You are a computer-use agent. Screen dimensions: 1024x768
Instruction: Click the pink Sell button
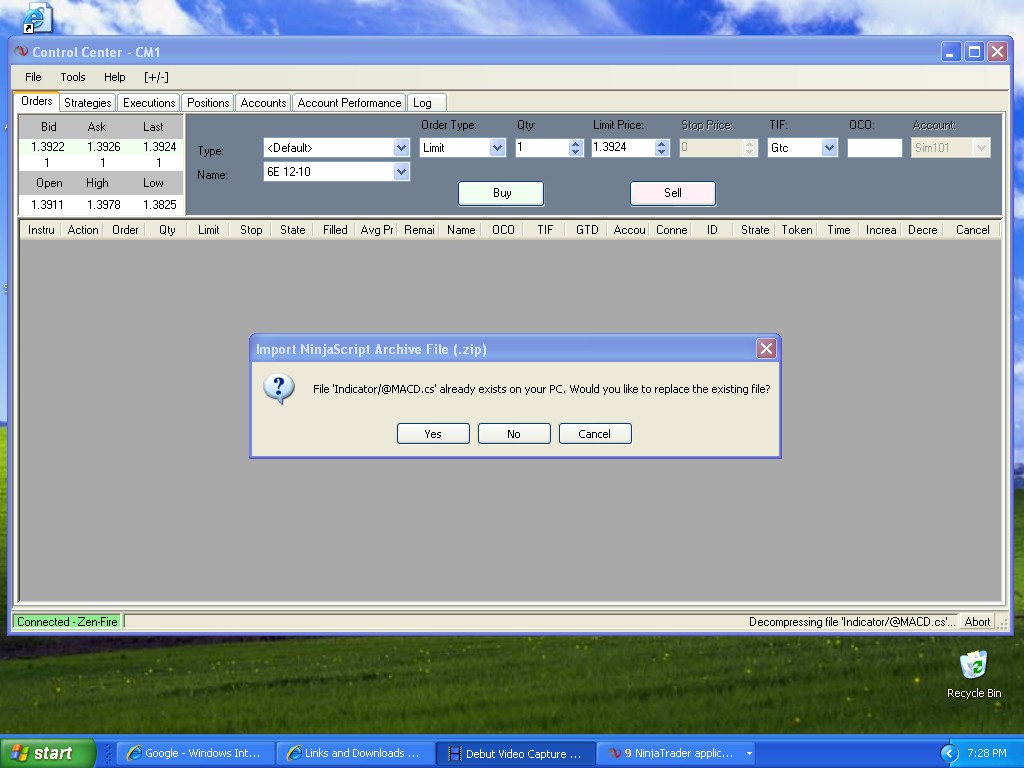tap(673, 193)
